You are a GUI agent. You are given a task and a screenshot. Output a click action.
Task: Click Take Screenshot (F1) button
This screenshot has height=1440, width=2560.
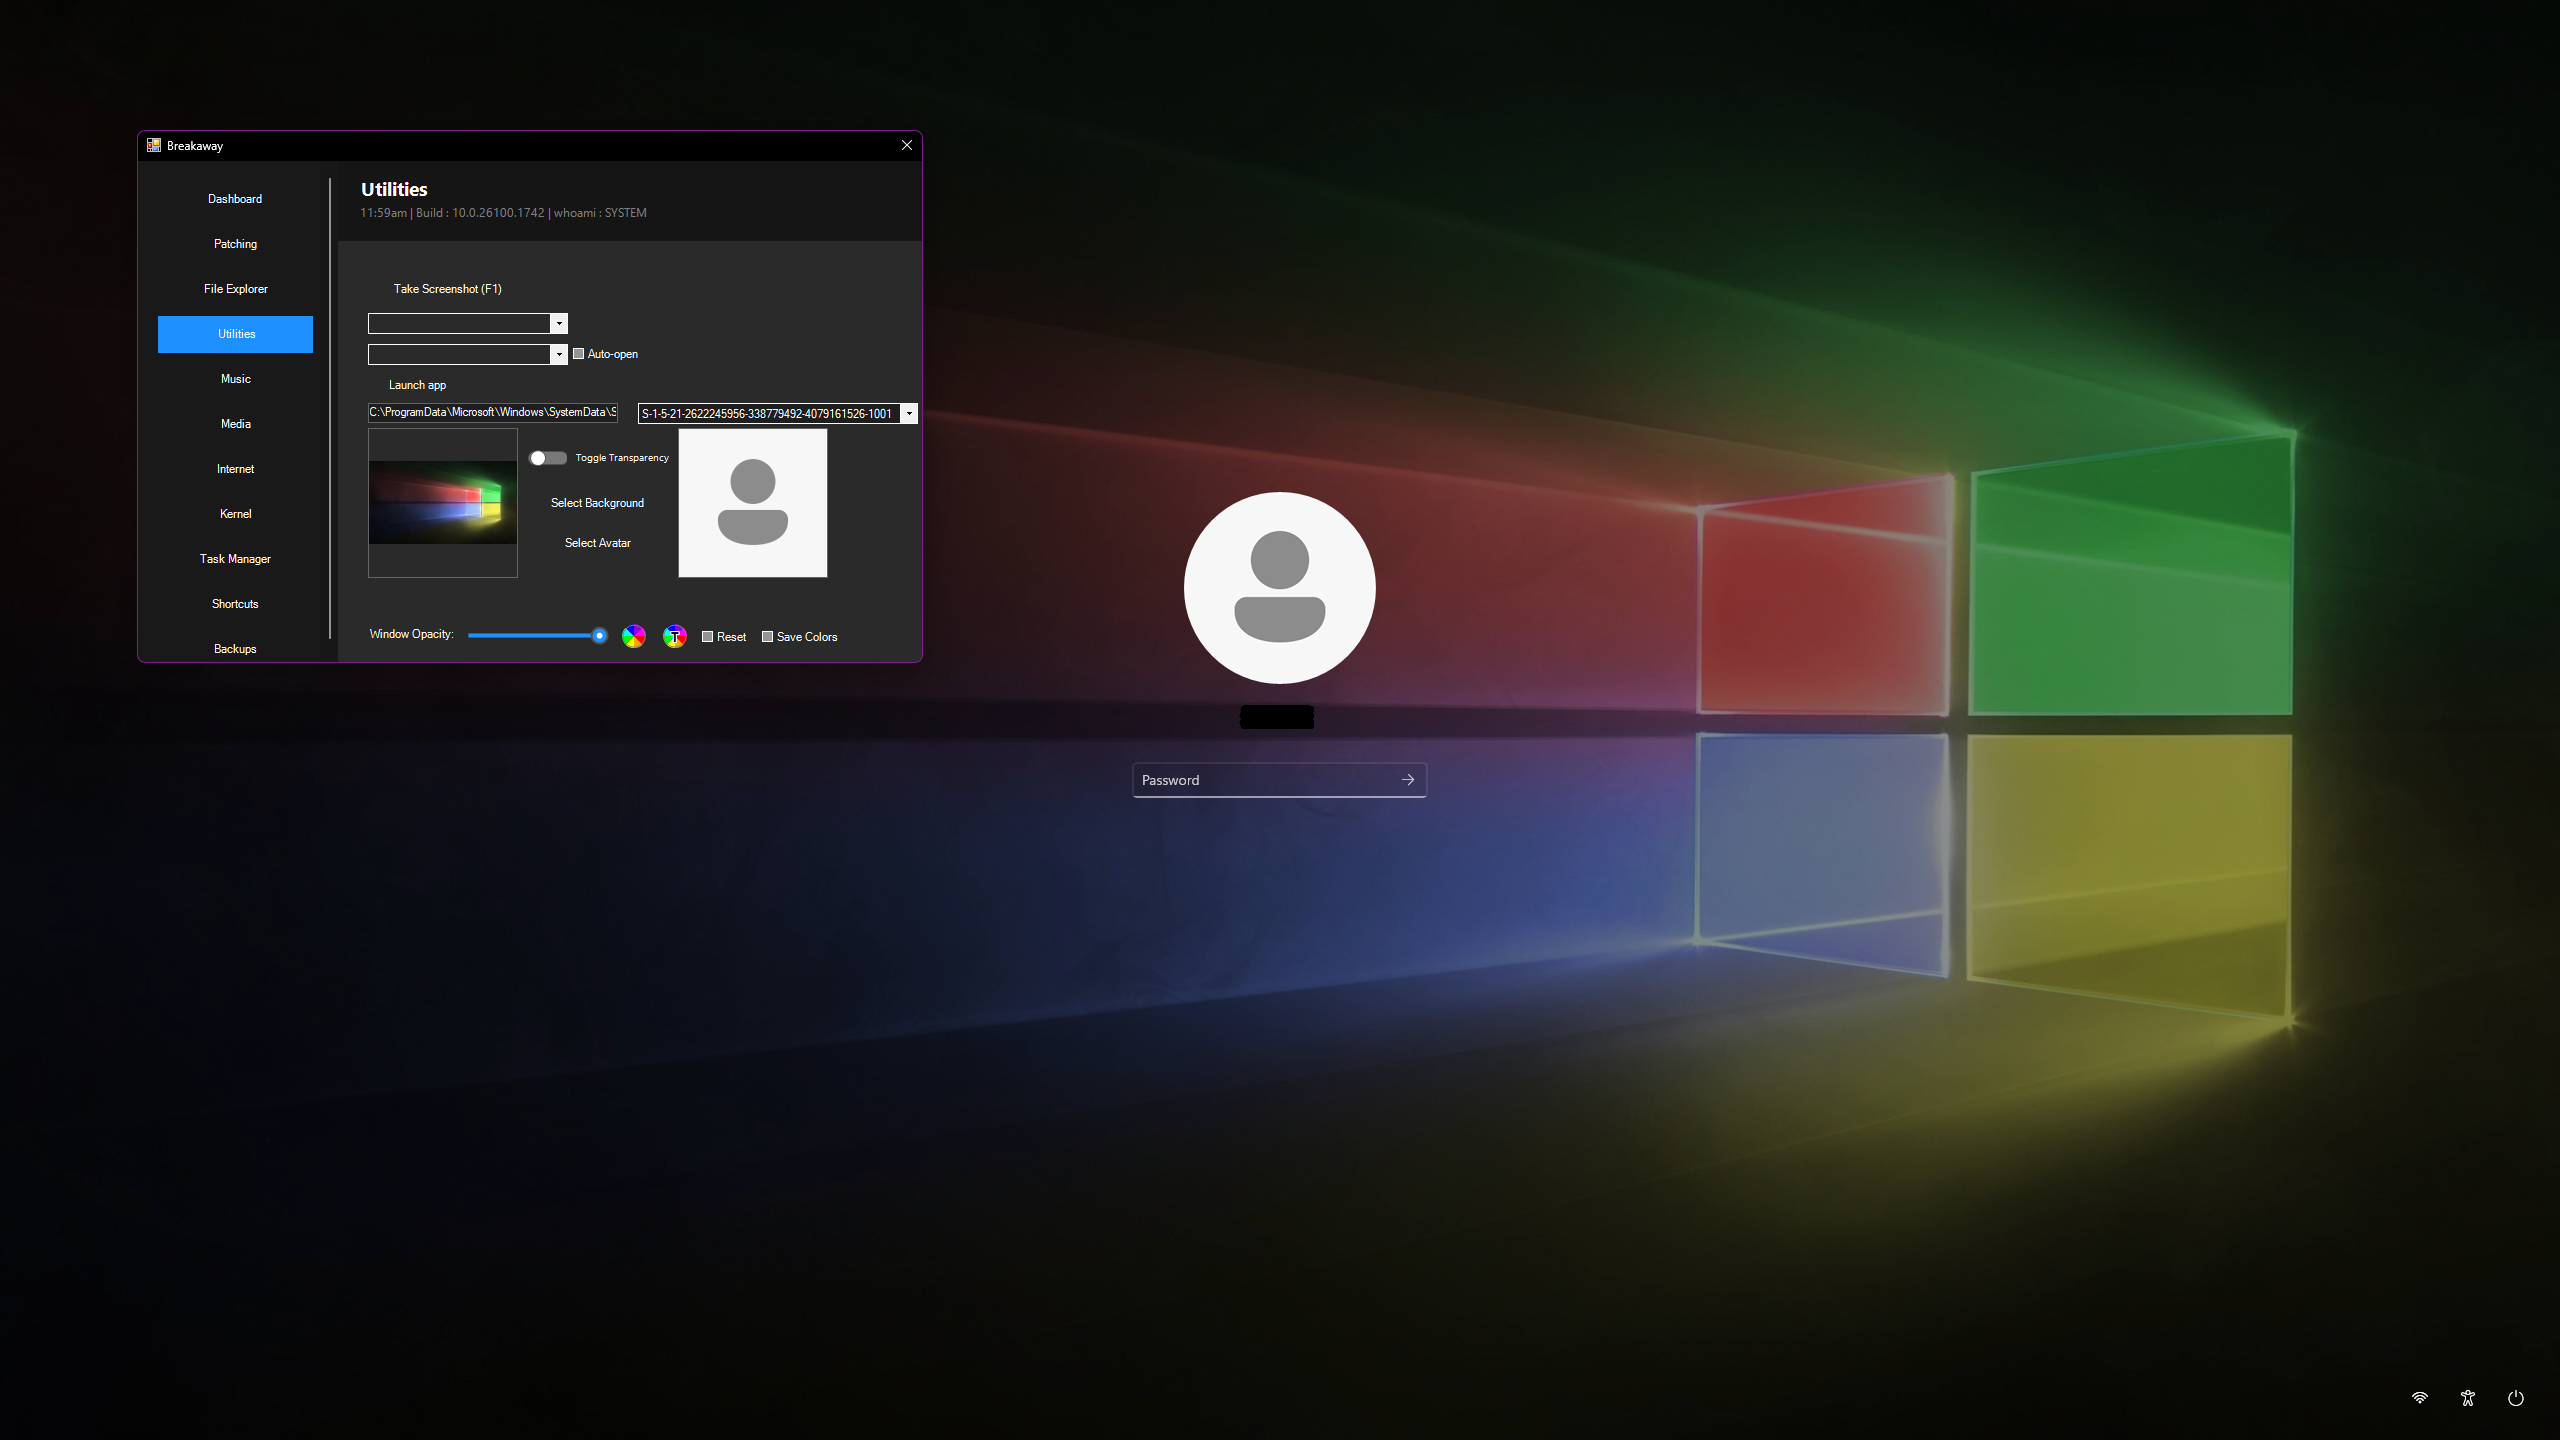(447, 289)
